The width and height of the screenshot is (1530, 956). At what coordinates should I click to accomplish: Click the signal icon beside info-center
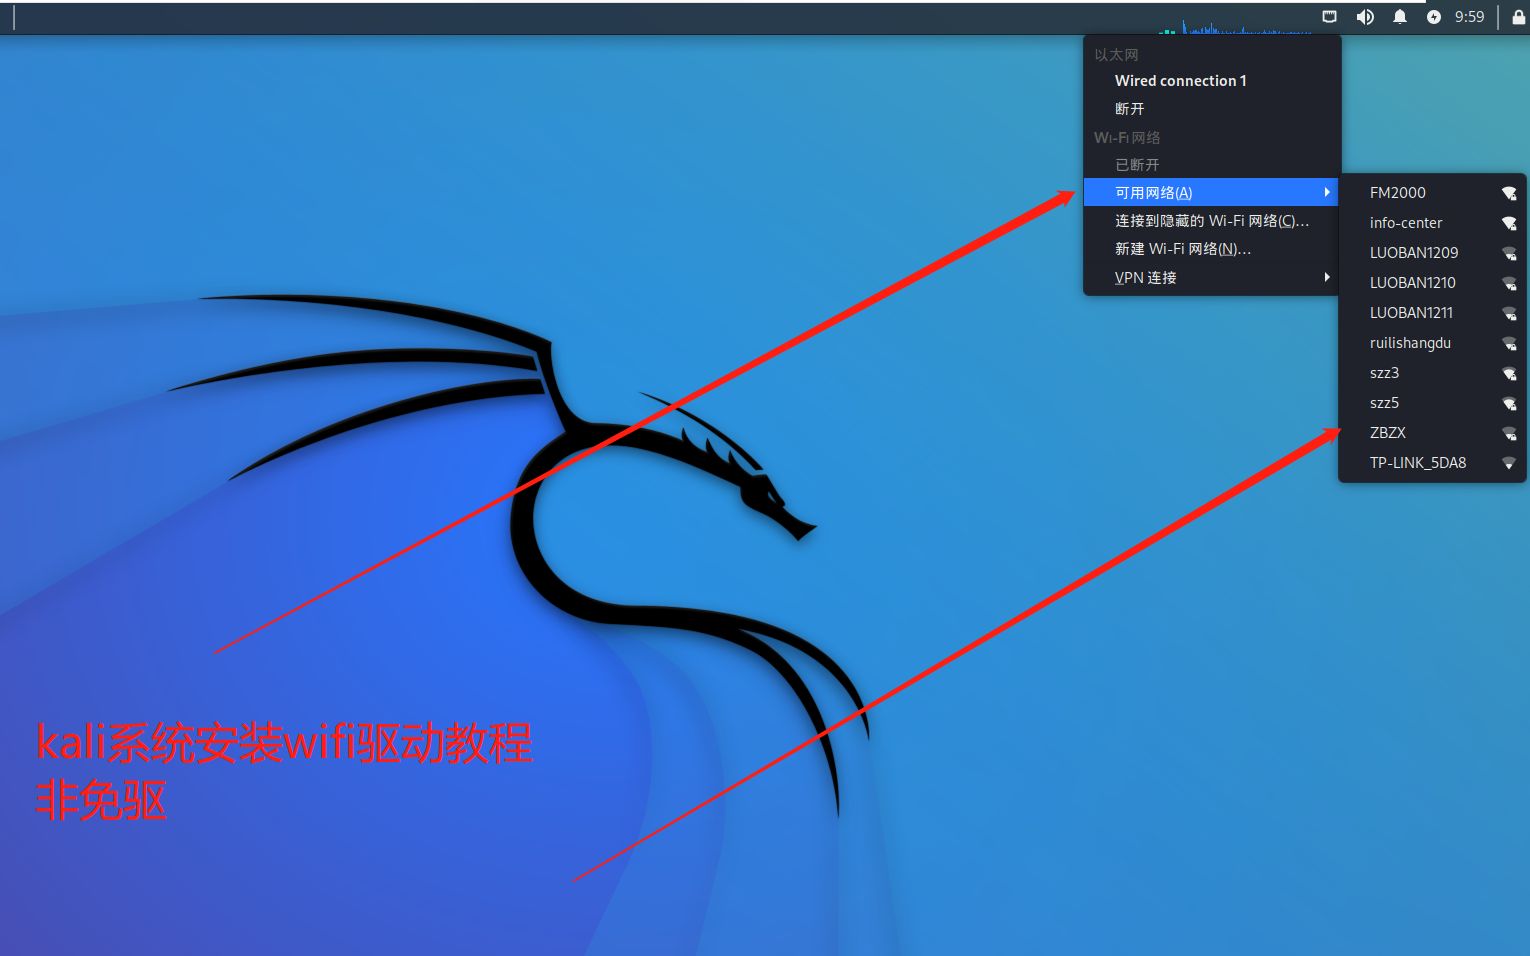pos(1509,224)
